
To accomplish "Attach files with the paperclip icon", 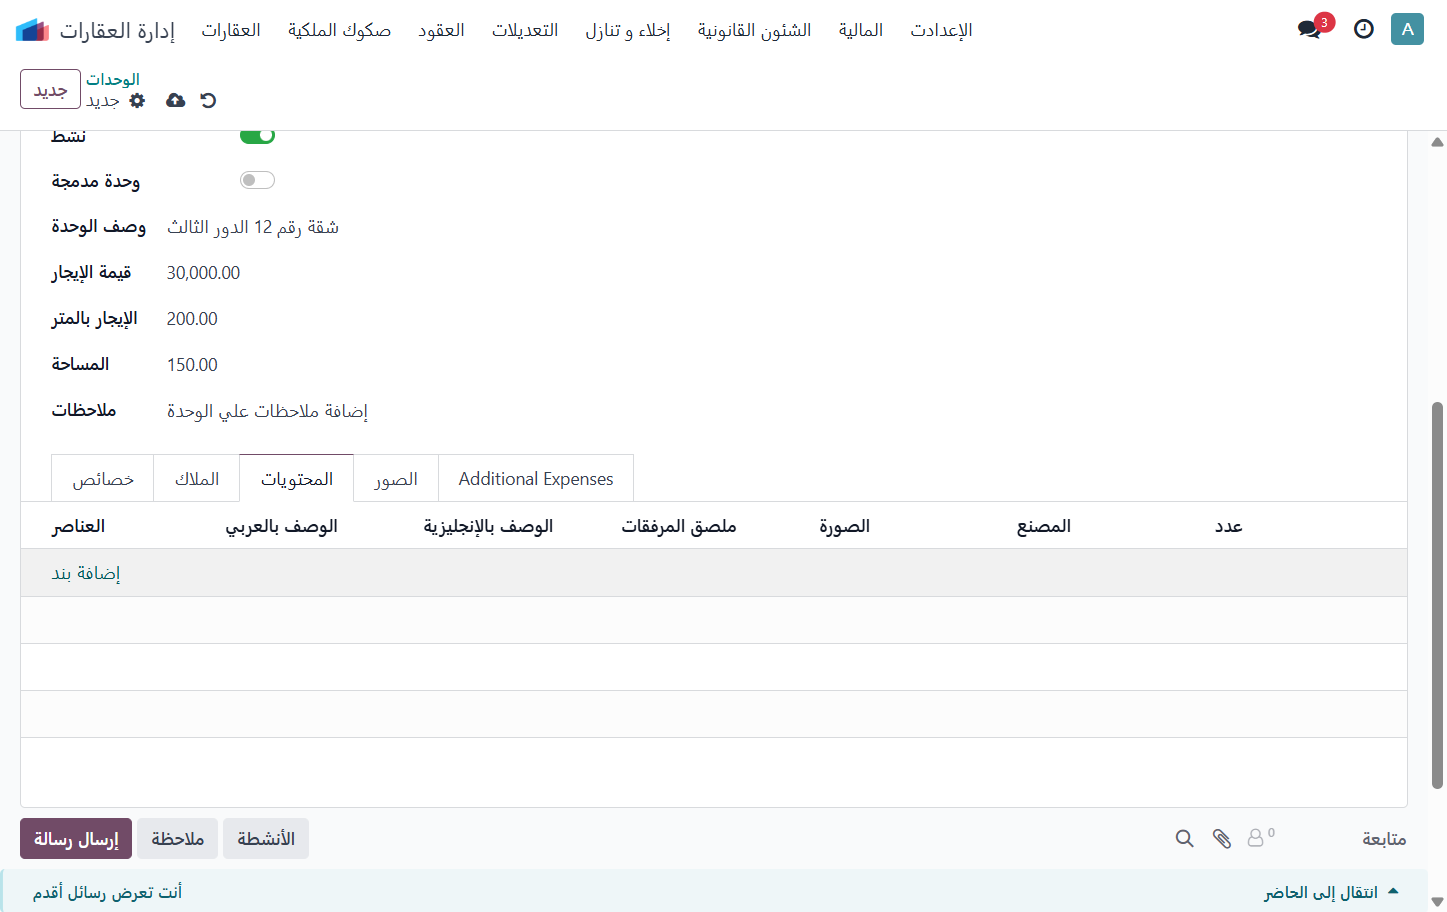I will [1222, 838].
